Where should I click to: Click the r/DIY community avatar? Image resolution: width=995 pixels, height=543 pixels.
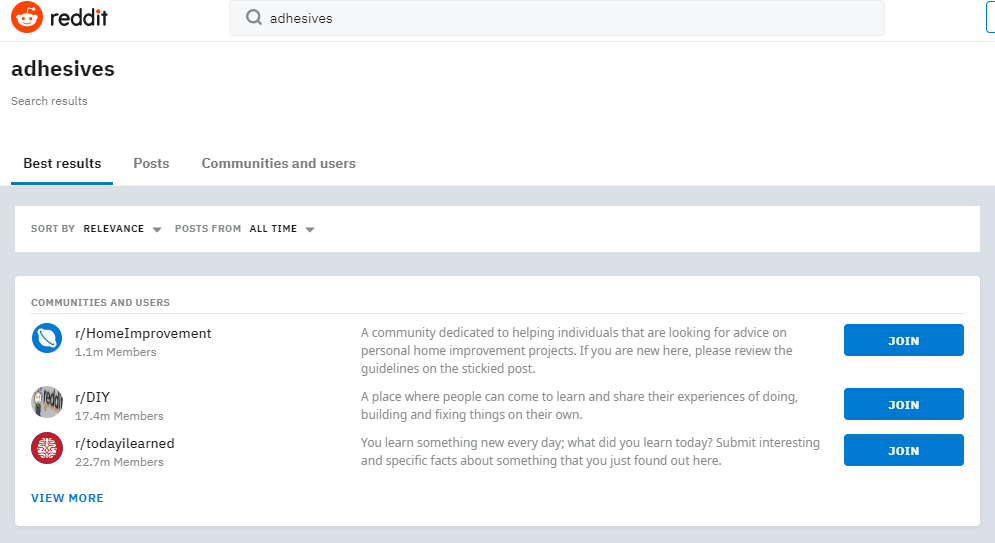(x=47, y=402)
